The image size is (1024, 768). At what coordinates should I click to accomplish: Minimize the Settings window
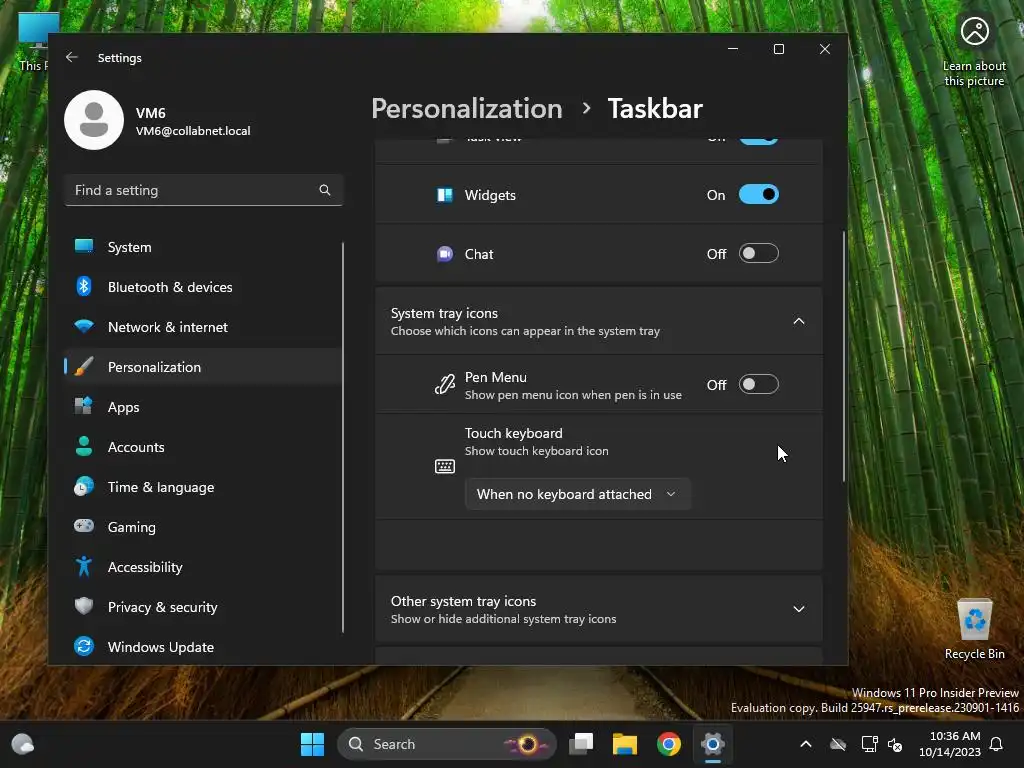(733, 49)
